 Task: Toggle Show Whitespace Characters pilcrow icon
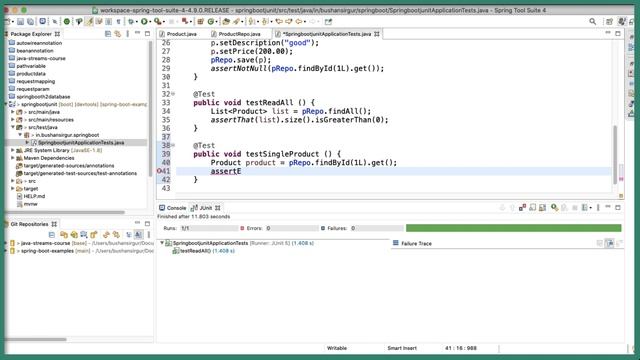pyautogui.click(x=118, y=21)
